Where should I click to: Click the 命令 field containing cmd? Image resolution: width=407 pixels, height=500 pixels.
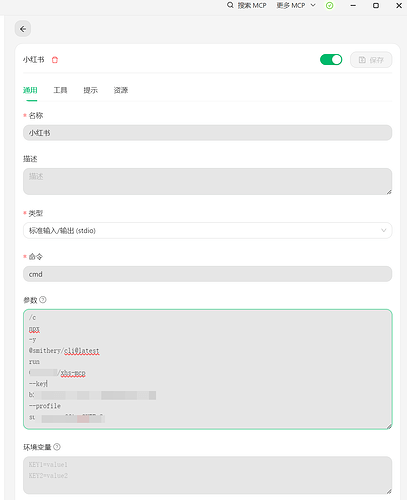pyautogui.click(x=207, y=274)
